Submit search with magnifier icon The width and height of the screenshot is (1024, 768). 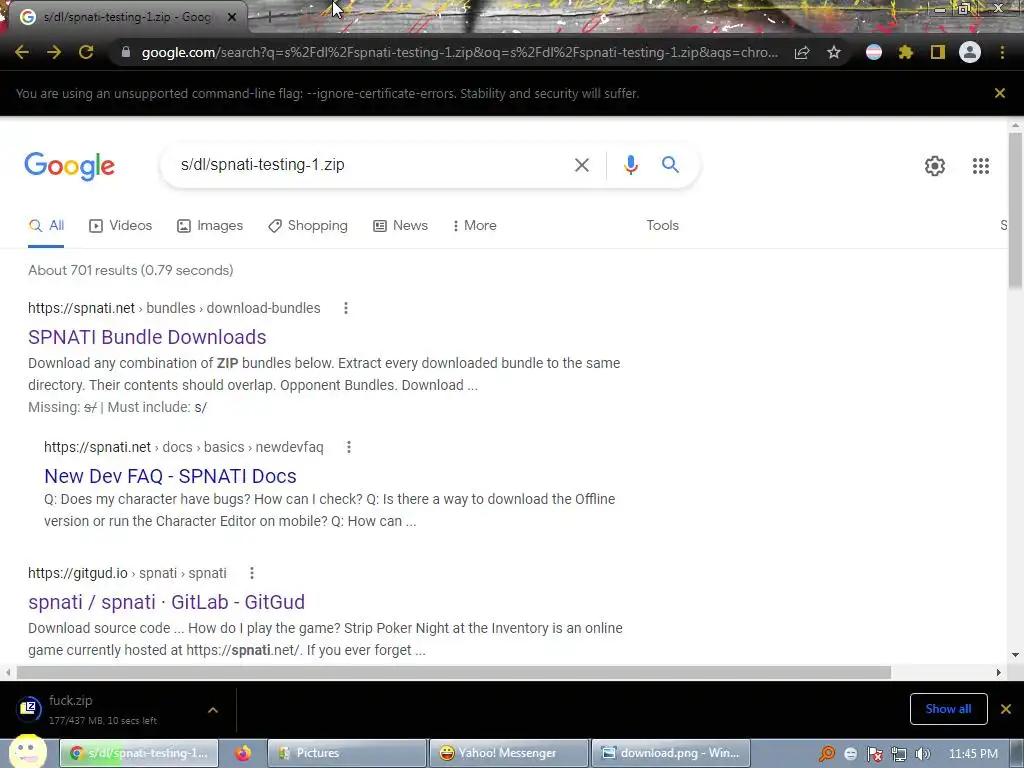[x=670, y=165]
